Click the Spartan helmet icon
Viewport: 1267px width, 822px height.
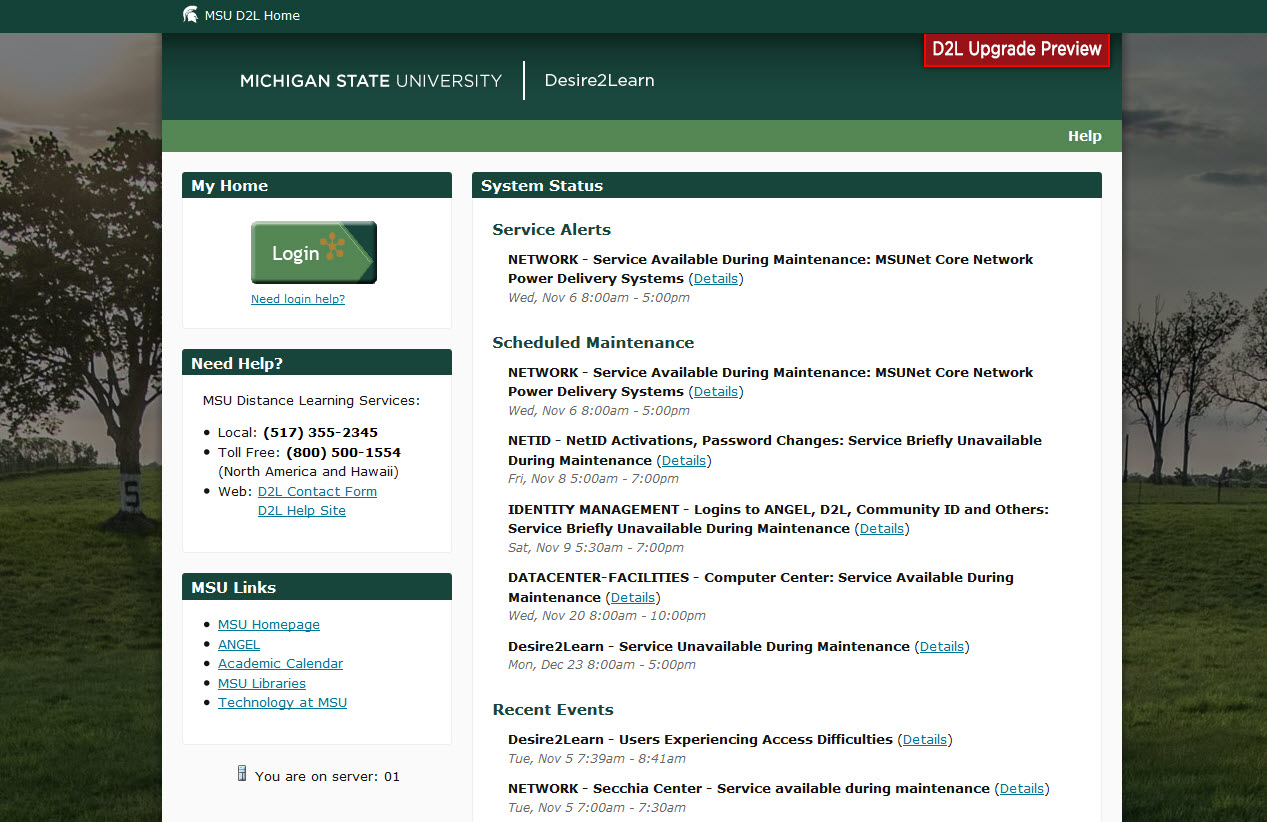coord(190,14)
